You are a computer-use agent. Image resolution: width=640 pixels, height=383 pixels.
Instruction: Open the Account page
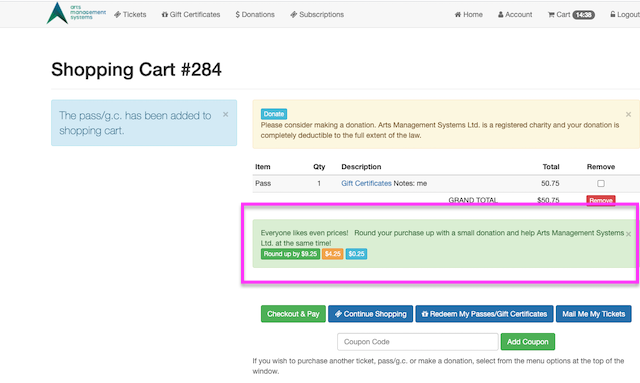coord(515,14)
